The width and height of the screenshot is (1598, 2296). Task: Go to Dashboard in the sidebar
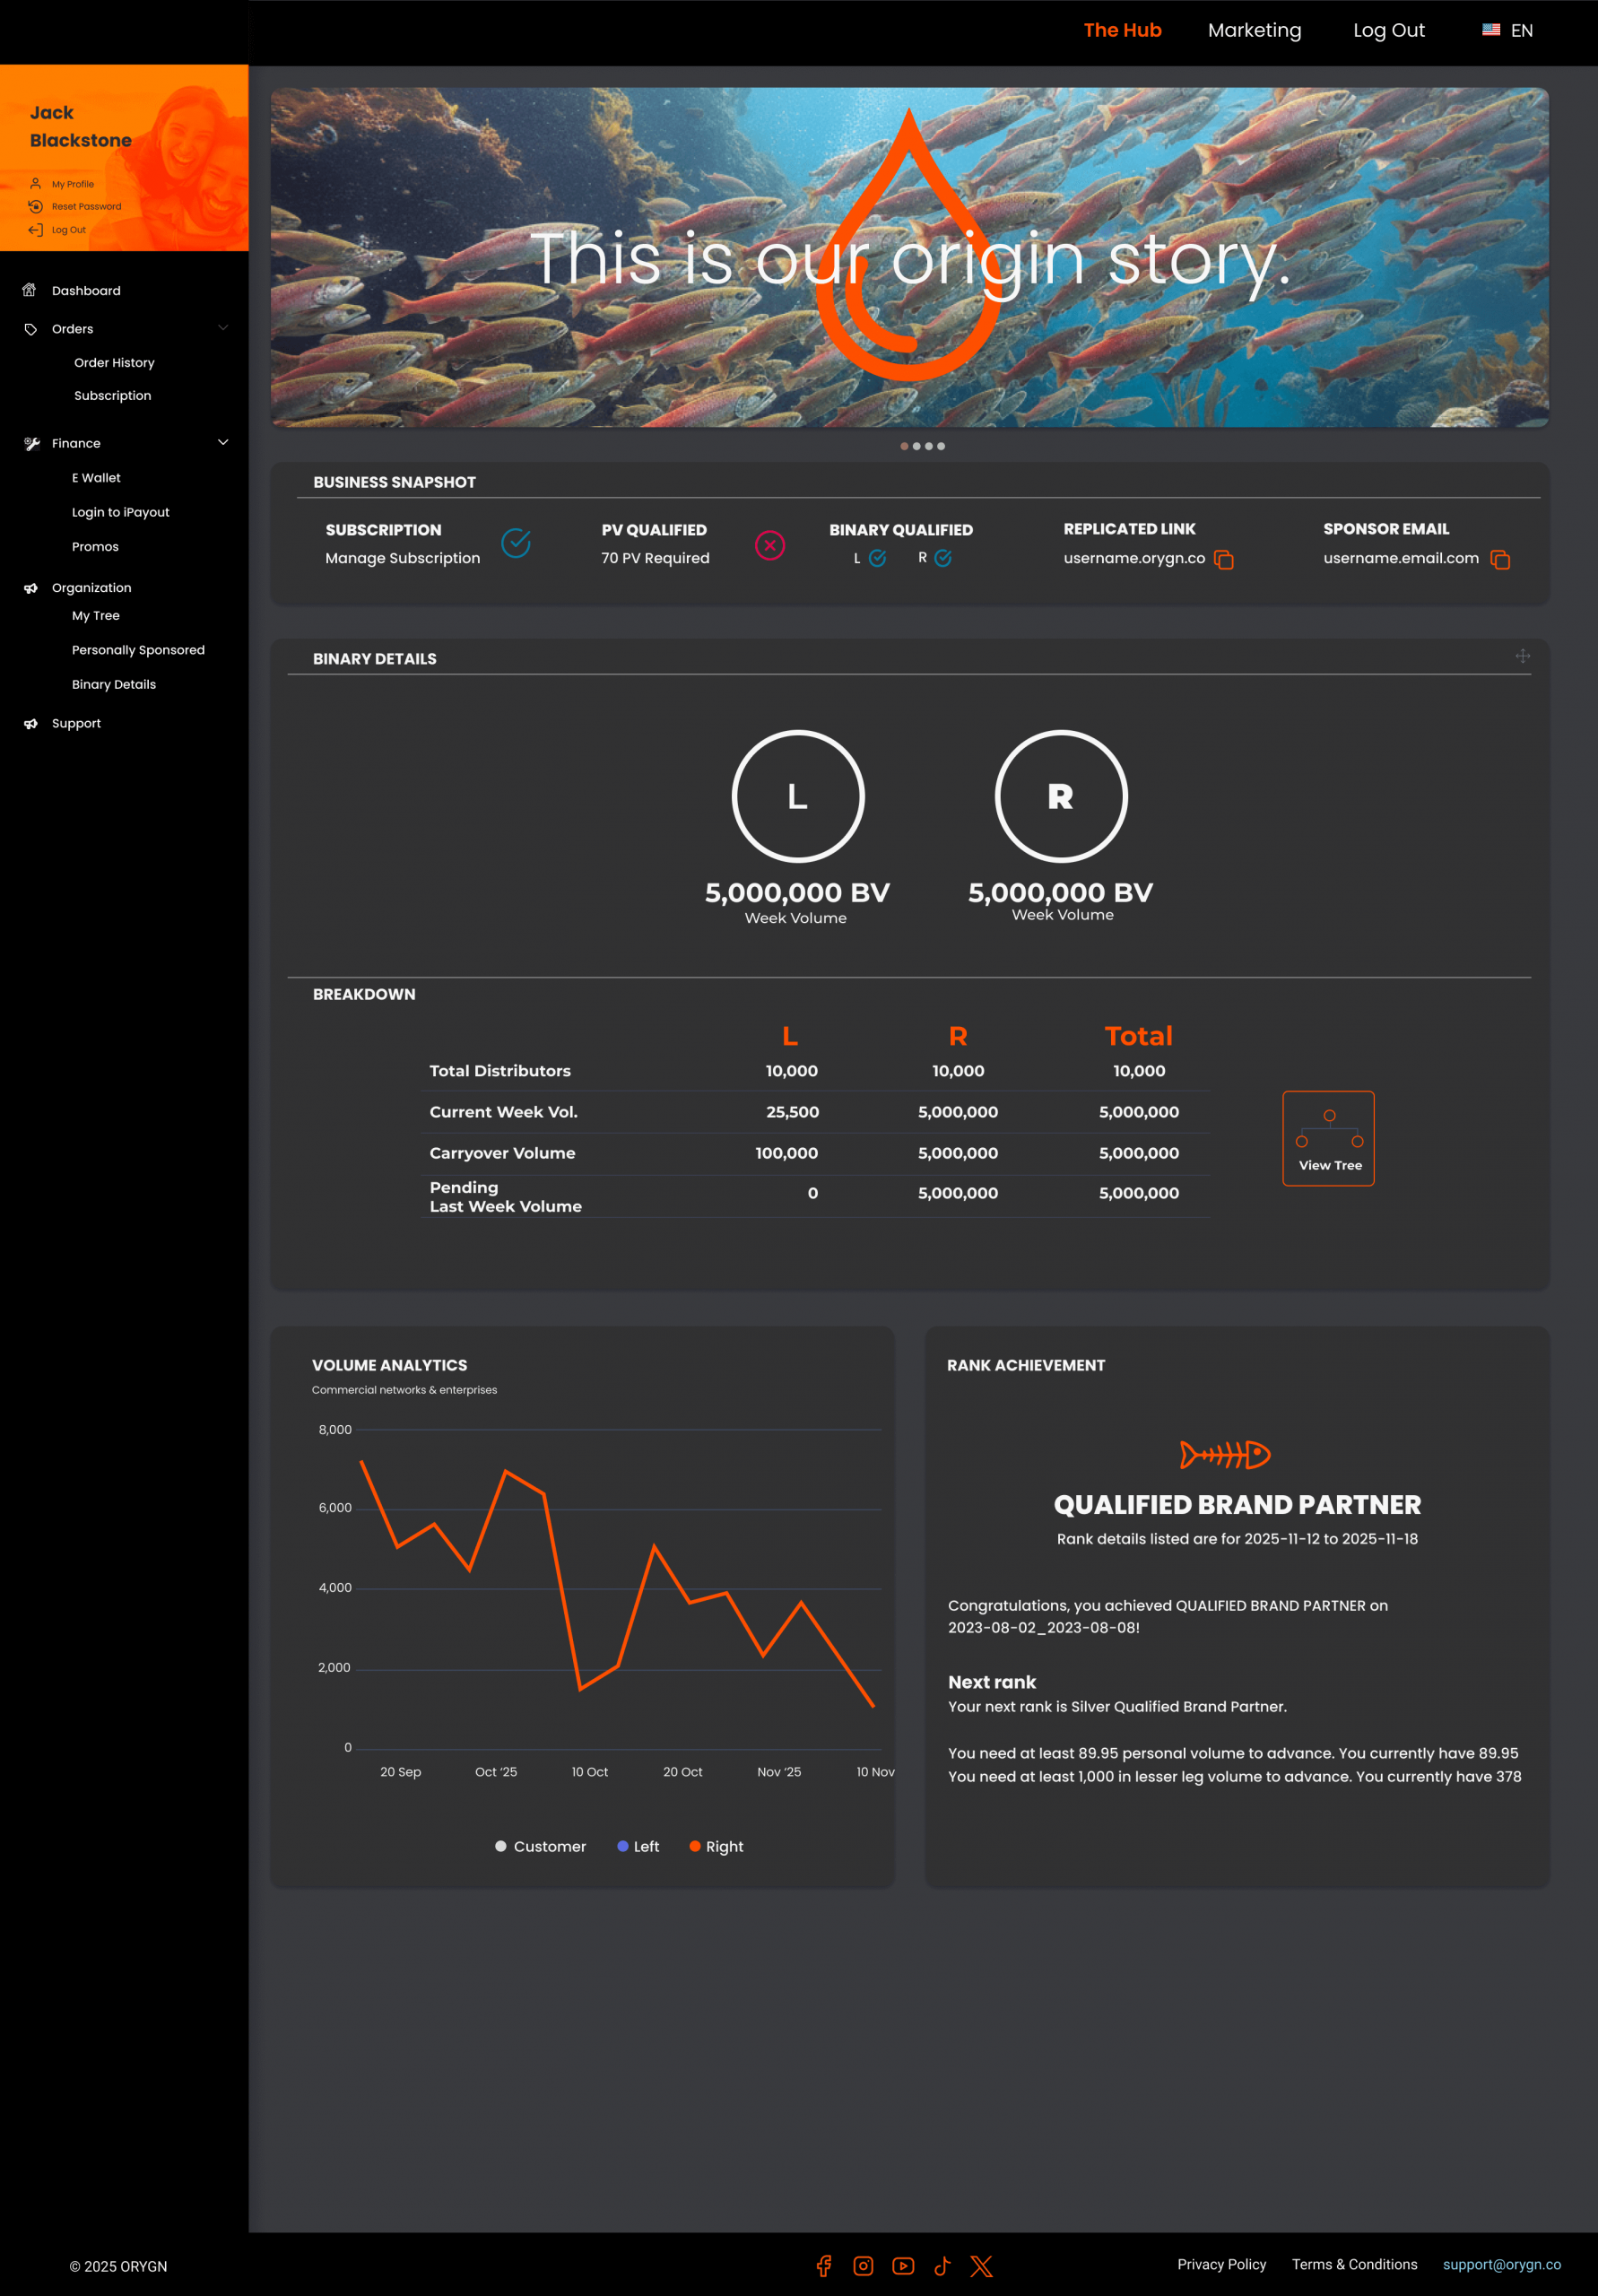tap(86, 291)
